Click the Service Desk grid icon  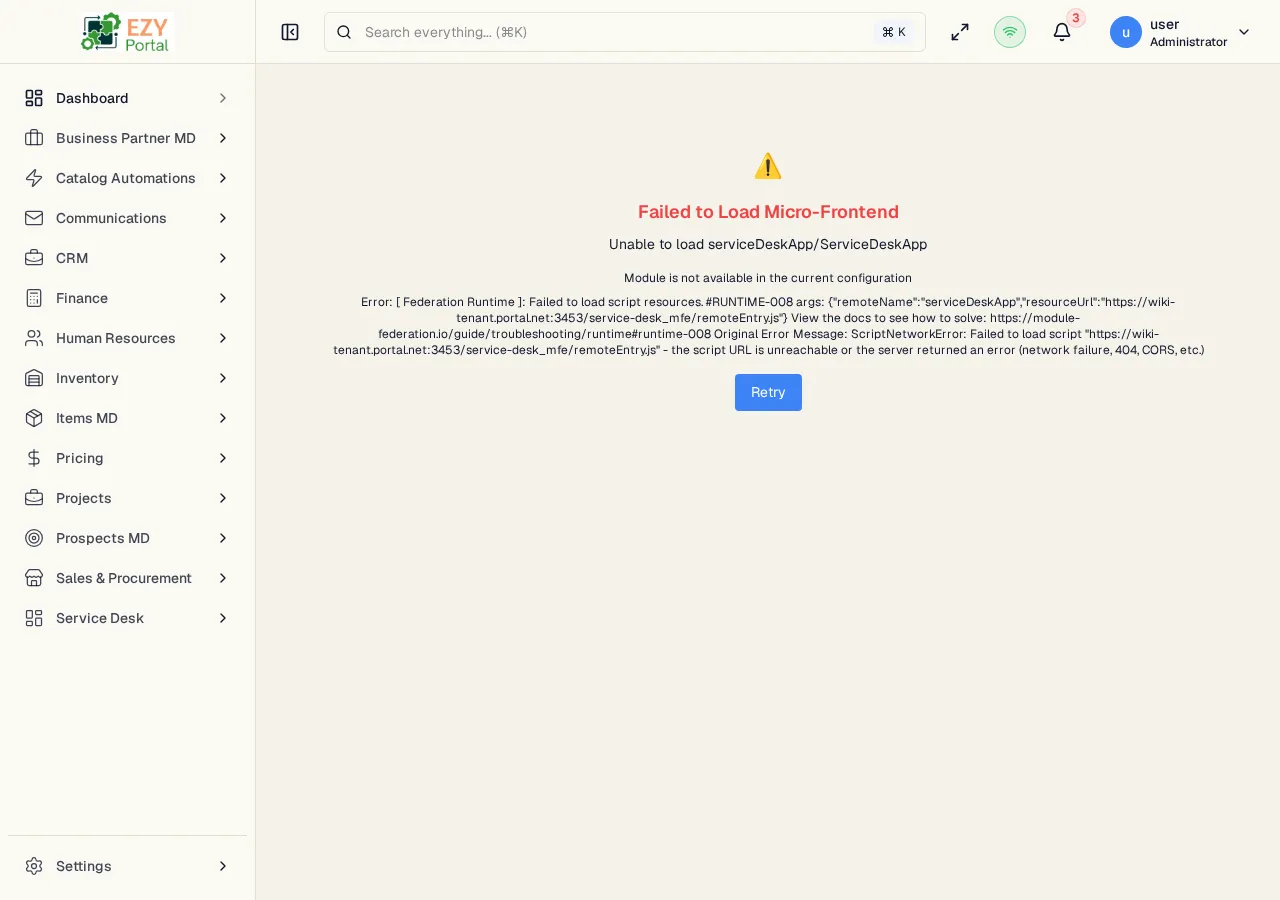click(x=34, y=618)
